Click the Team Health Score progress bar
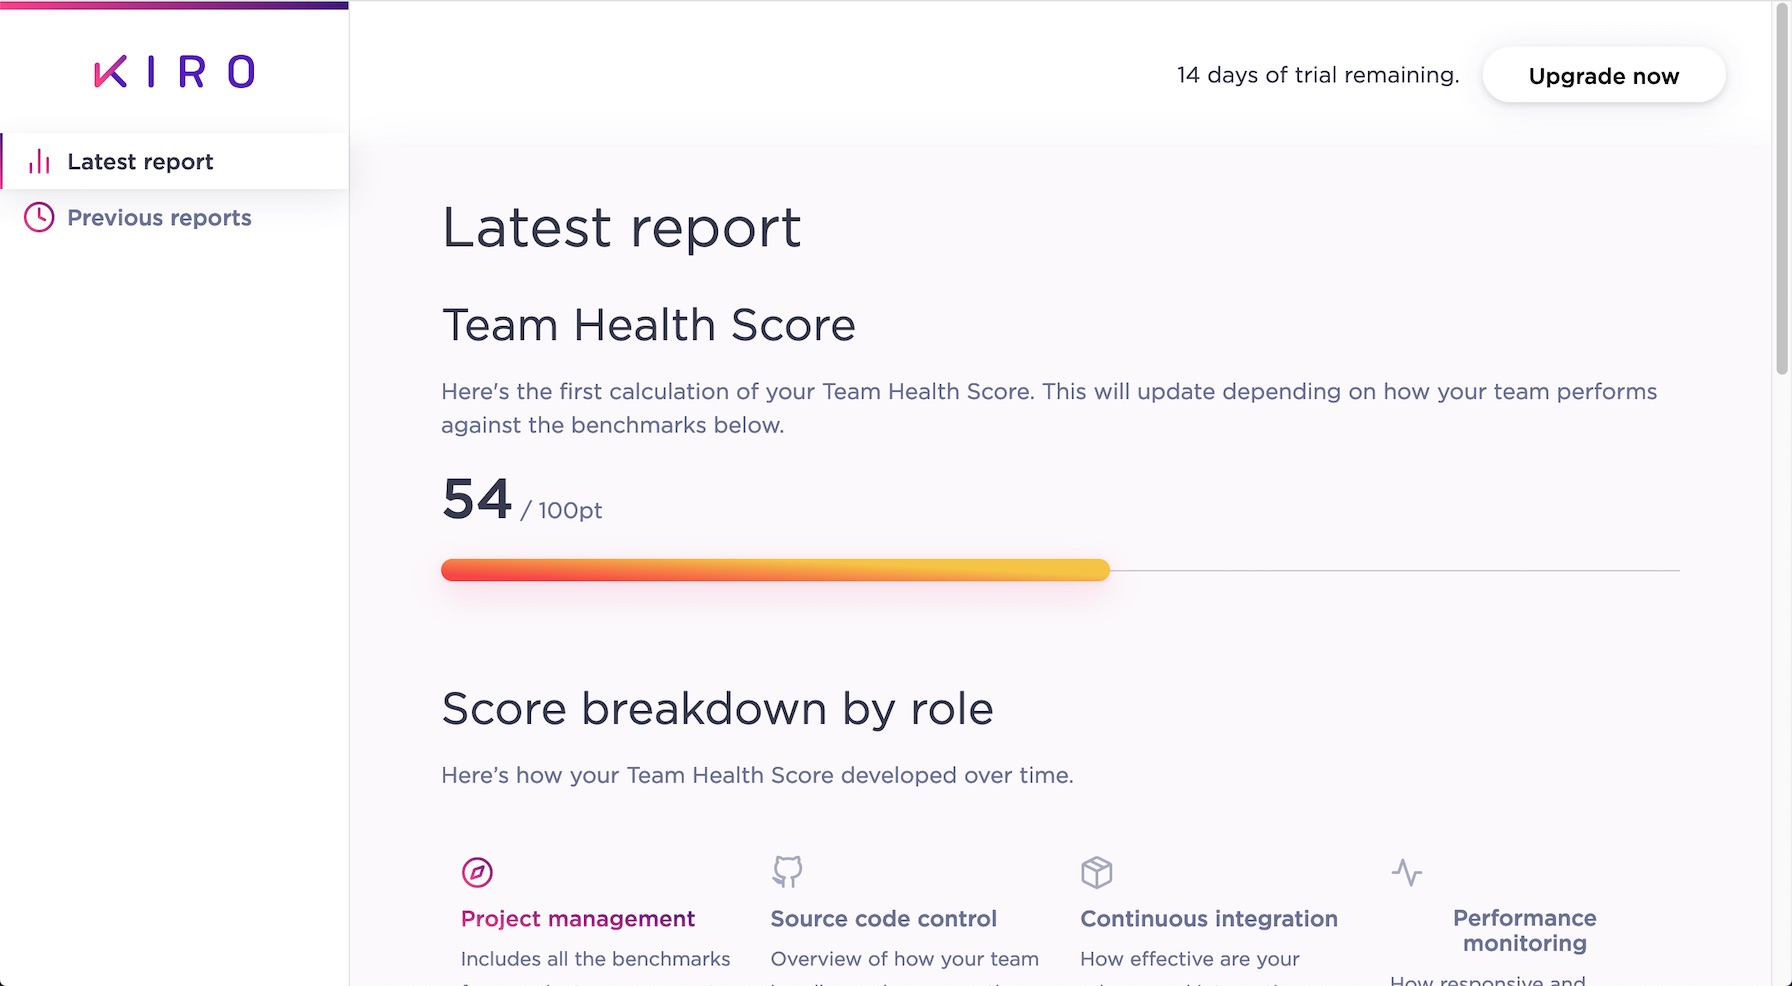This screenshot has width=1792, height=986. 775,570
